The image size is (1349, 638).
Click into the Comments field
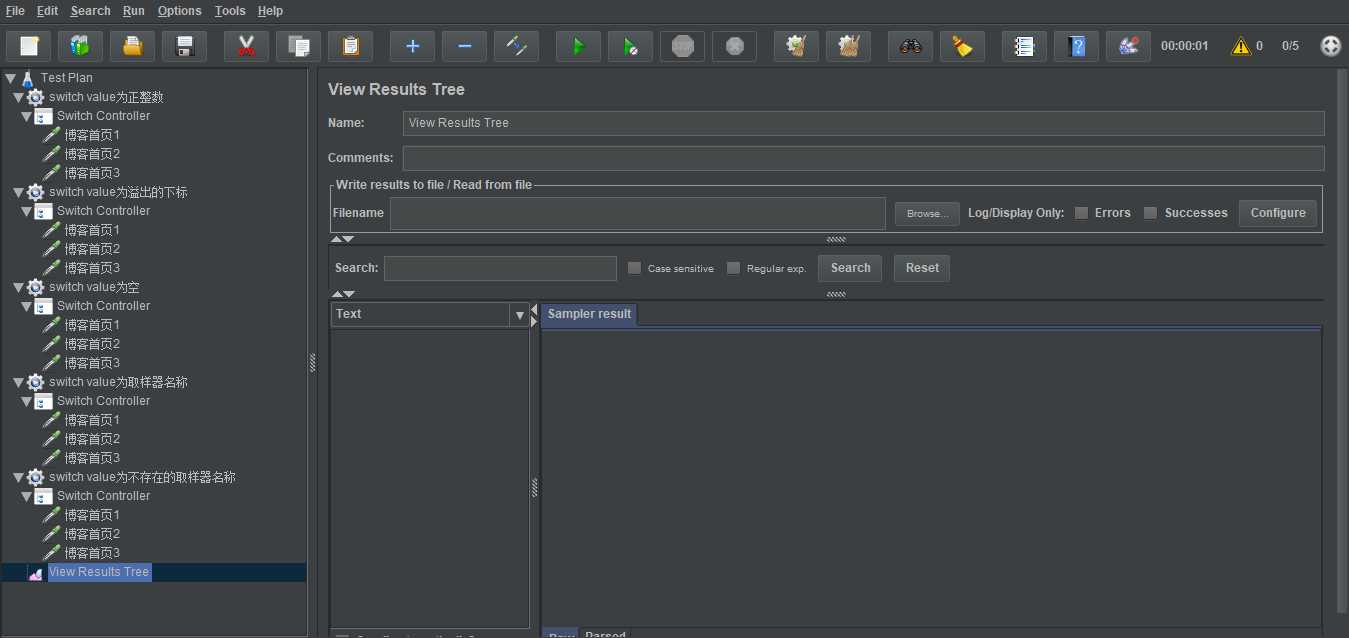[864, 158]
